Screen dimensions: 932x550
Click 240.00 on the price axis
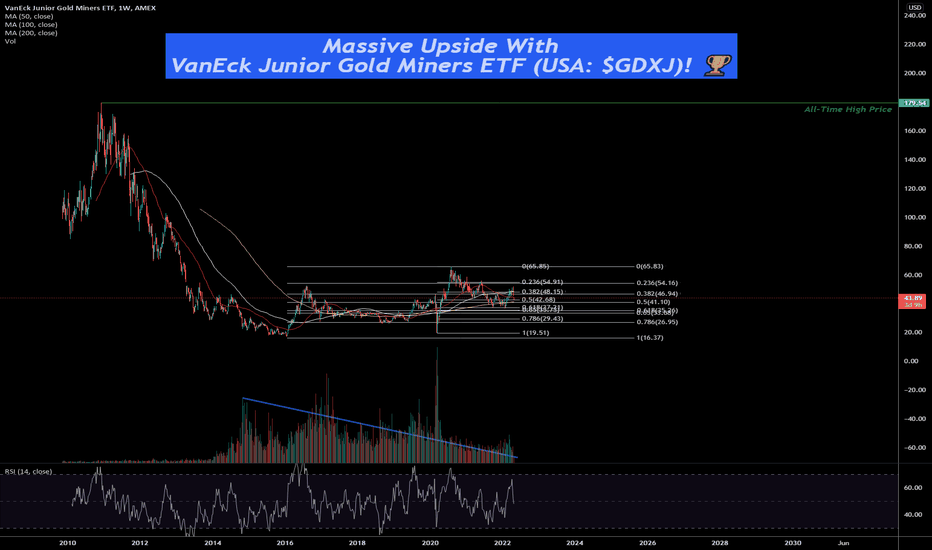(x=915, y=15)
